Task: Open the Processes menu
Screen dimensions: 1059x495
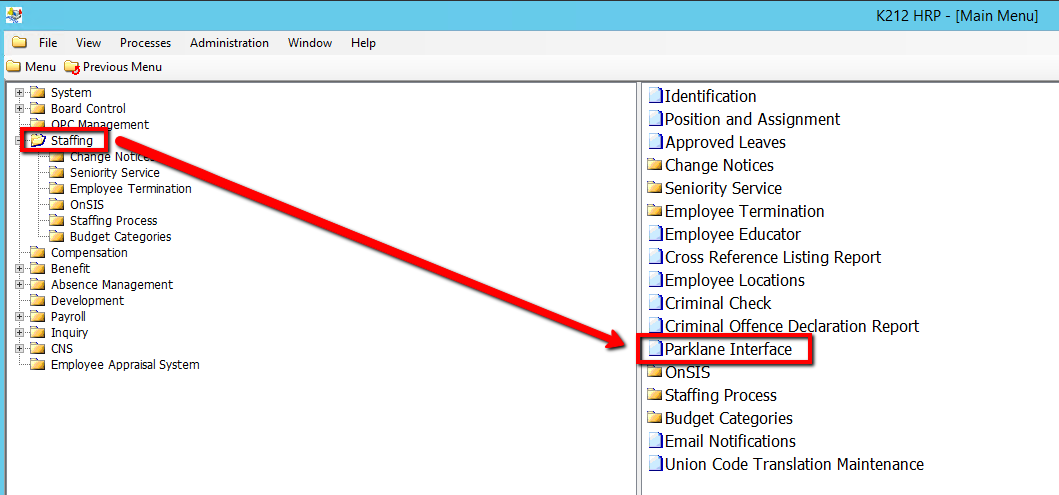Action: point(145,43)
